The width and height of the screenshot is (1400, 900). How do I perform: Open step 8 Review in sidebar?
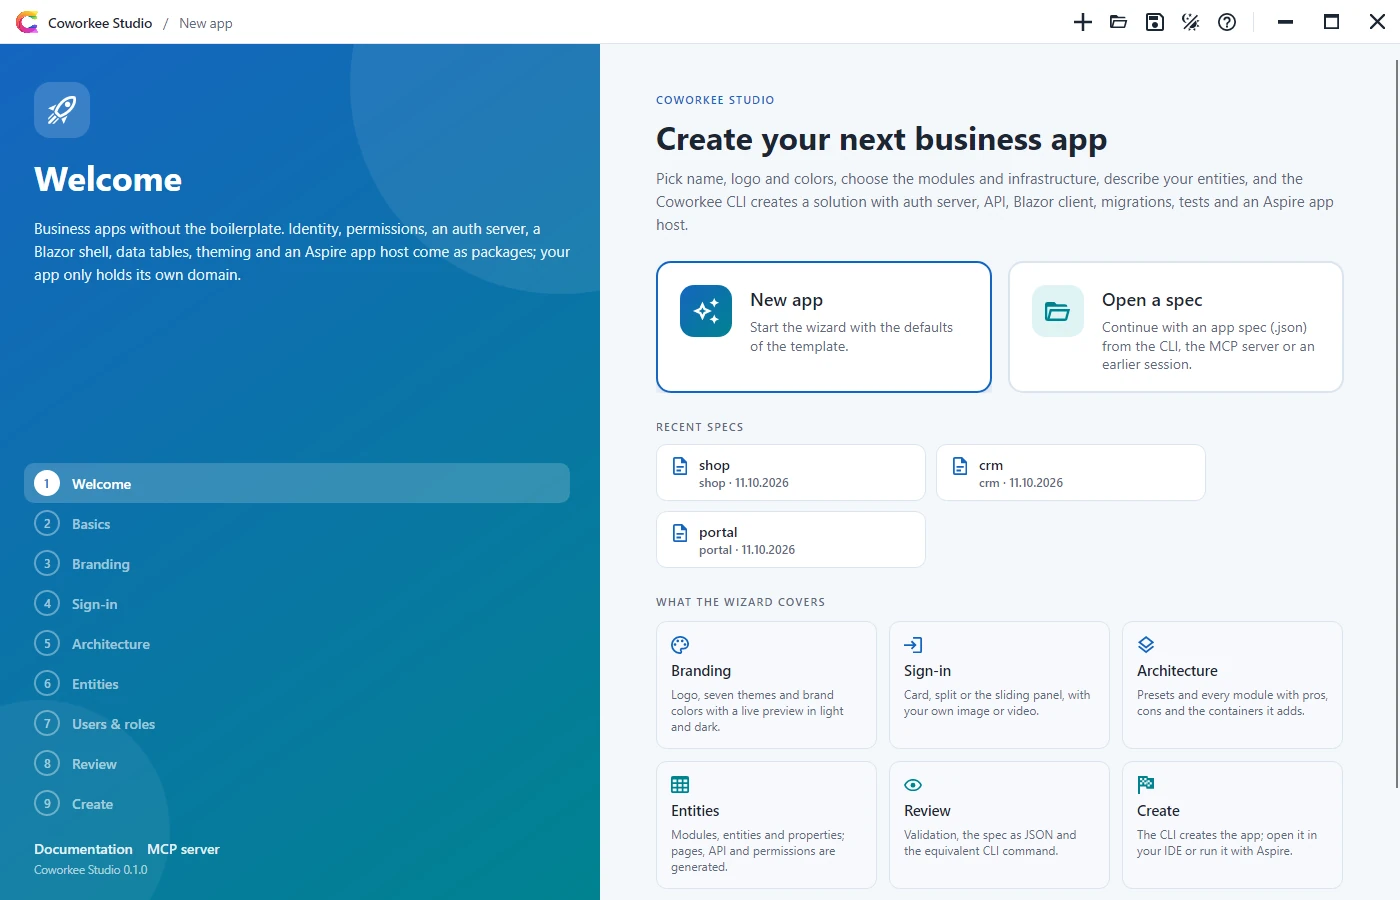click(297, 763)
